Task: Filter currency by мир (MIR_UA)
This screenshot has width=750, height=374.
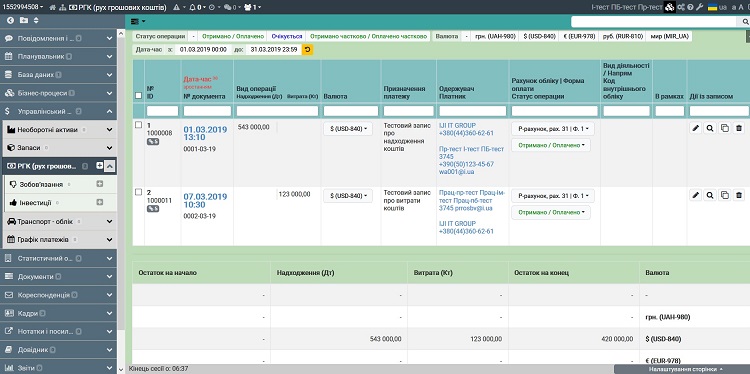Action: 669,36
